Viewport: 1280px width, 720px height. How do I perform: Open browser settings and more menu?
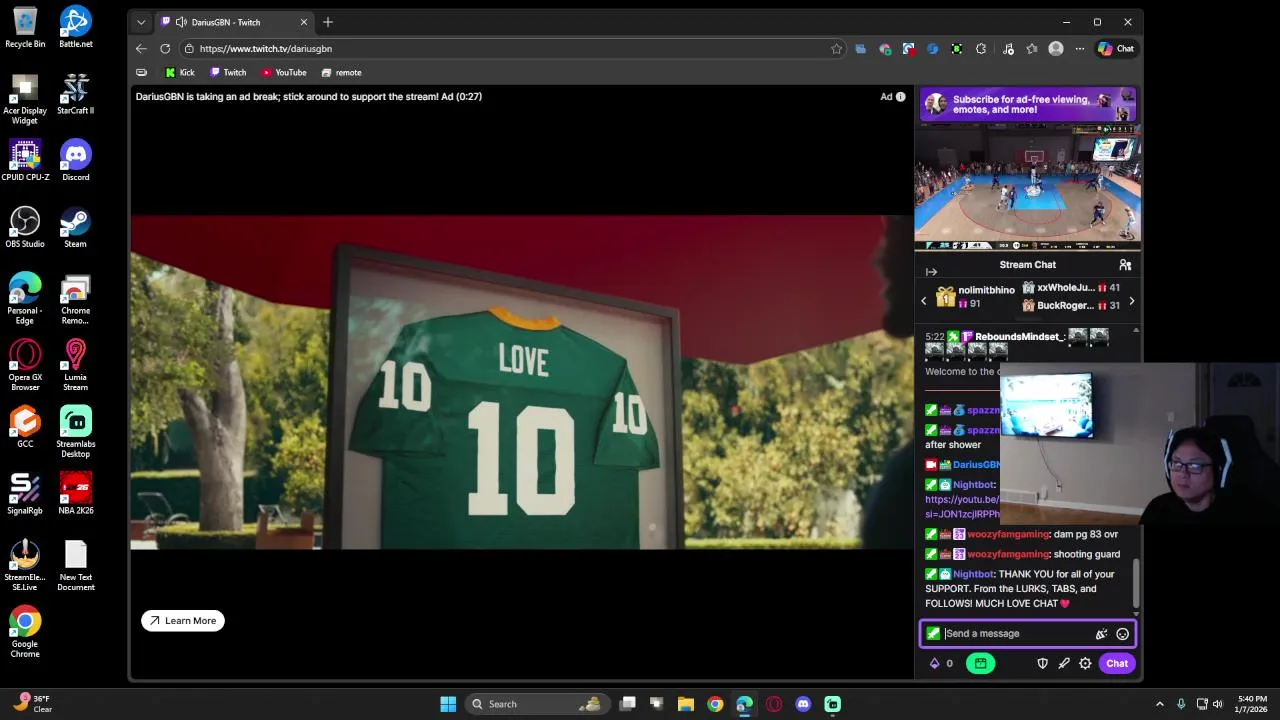(x=1080, y=48)
